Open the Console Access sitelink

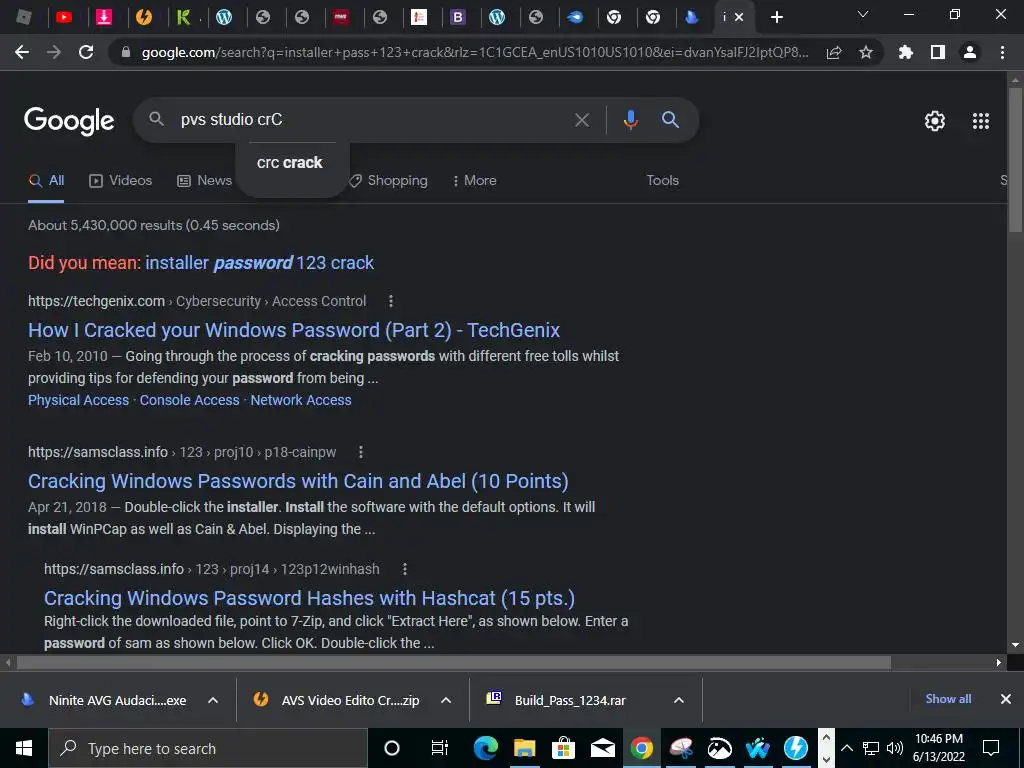pyautogui.click(x=189, y=400)
